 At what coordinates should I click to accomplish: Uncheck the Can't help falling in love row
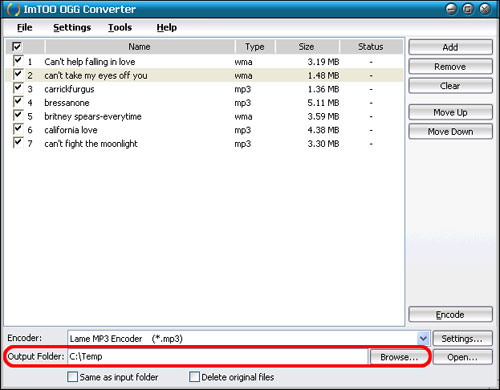coord(18,61)
